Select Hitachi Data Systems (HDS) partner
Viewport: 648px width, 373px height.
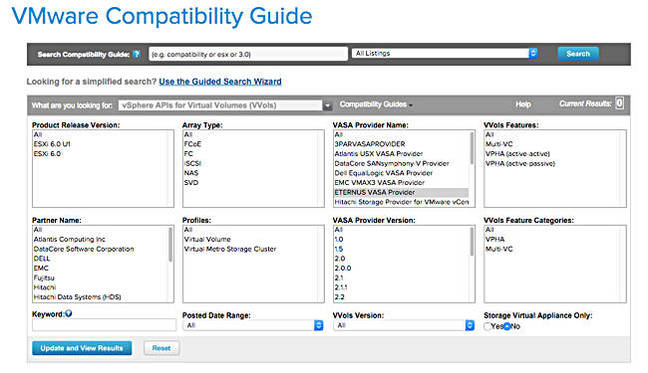(x=77, y=297)
